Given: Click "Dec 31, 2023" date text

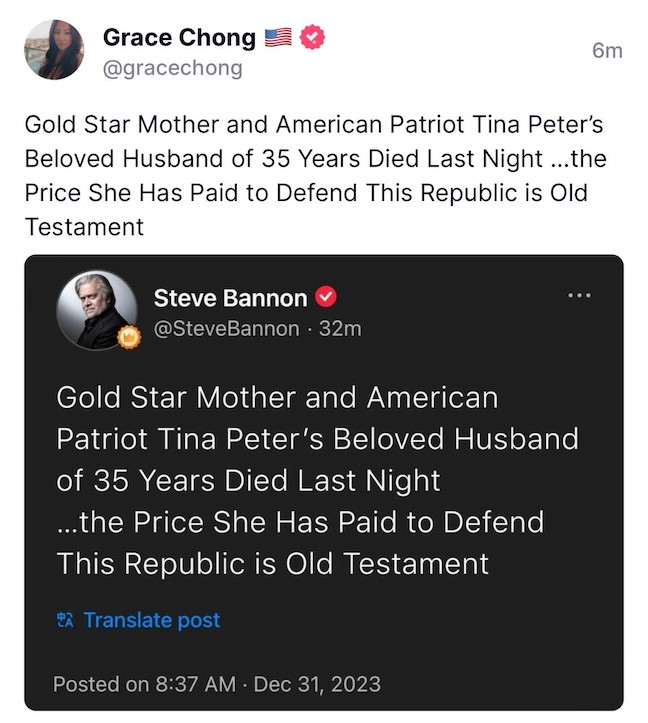Looking at the screenshot, I should coord(317,684).
